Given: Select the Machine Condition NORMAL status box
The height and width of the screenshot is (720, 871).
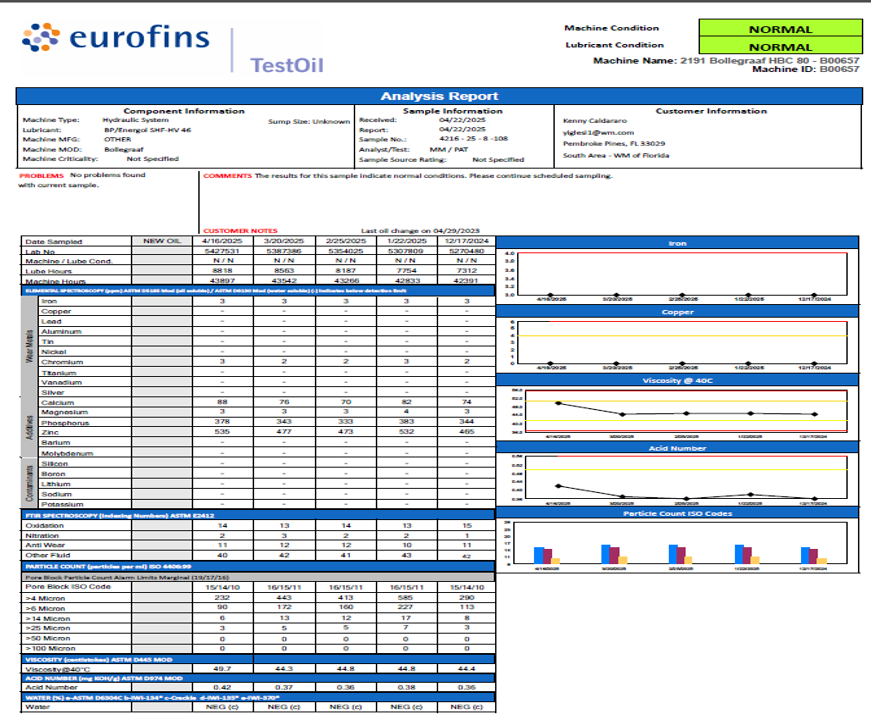Looking at the screenshot, I should (x=780, y=29).
